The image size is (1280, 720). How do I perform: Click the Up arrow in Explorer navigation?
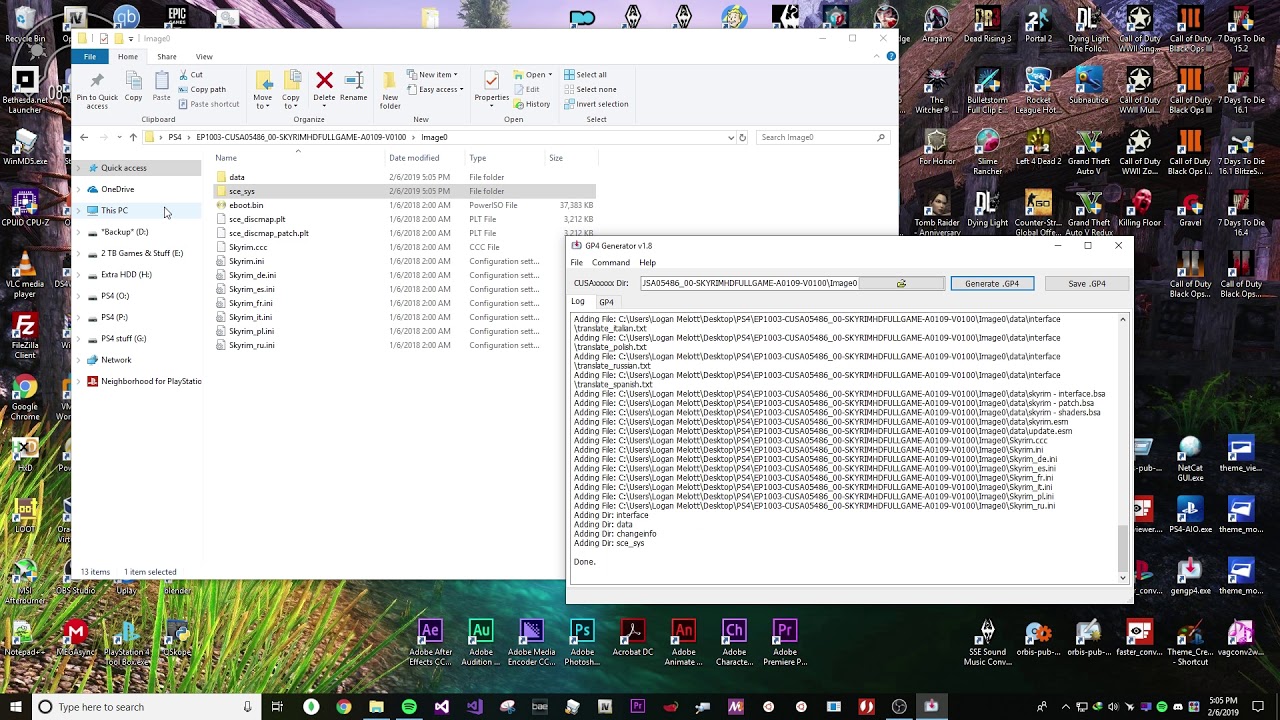coord(133,137)
